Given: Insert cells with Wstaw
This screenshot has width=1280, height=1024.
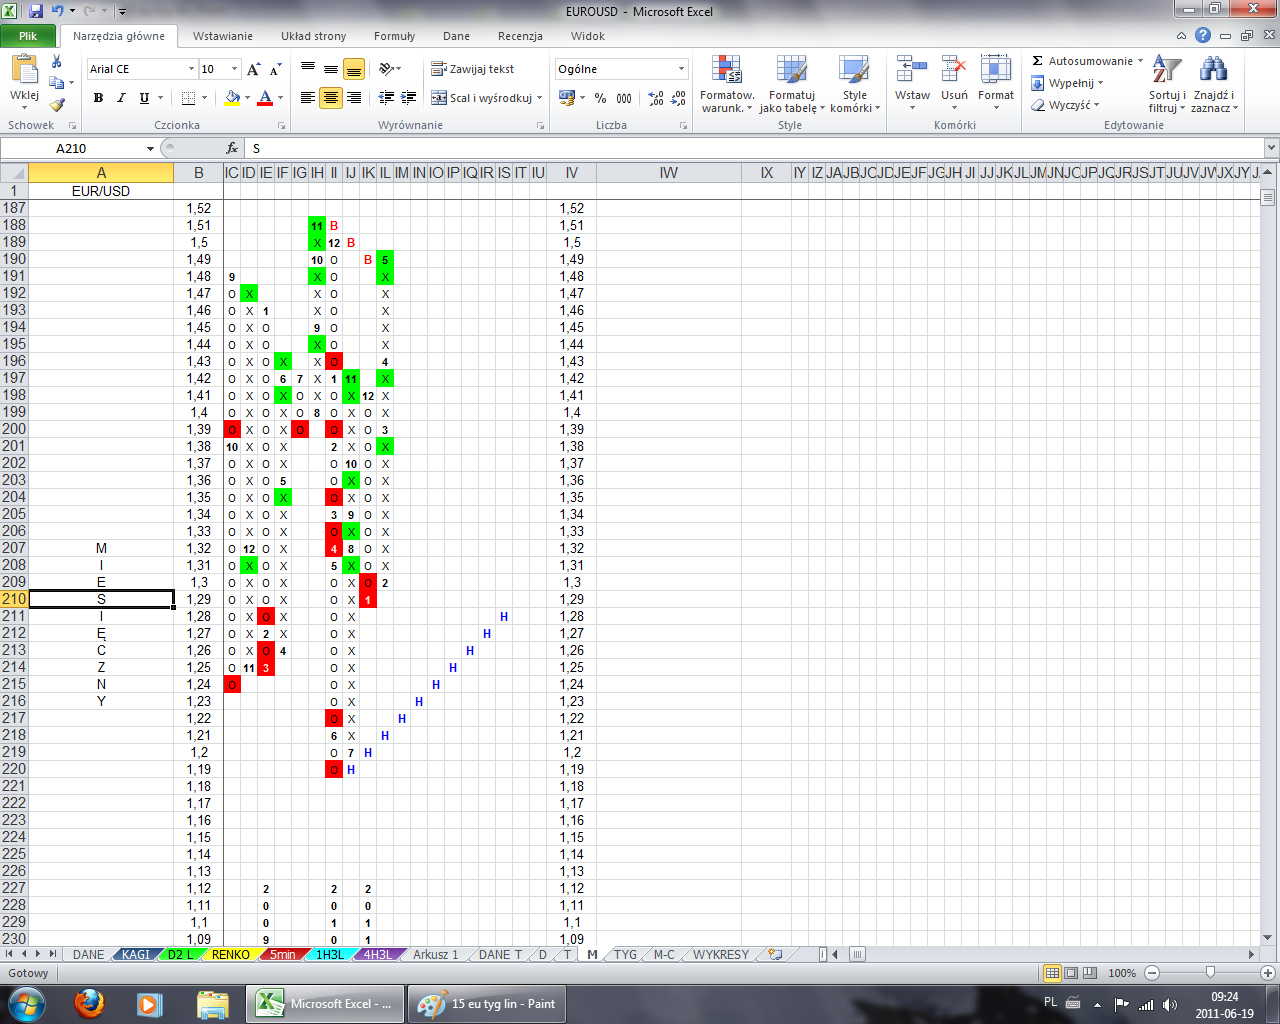Looking at the screenshot, I should [x=912, y=84].
